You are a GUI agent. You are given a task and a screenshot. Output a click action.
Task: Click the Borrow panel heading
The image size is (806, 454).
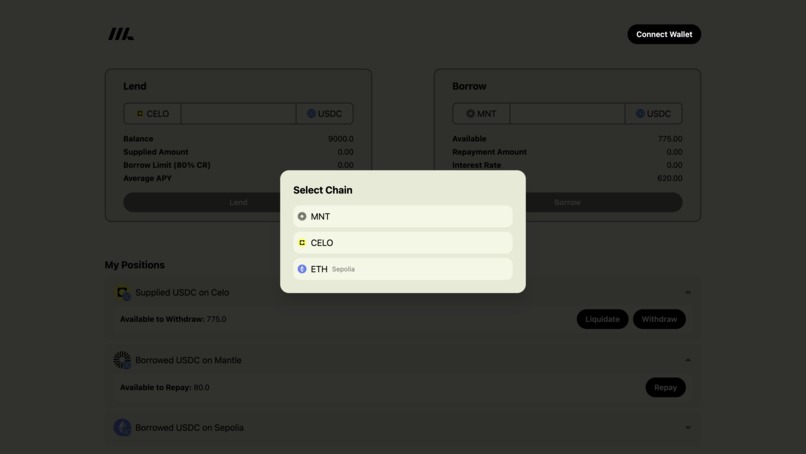469,86
